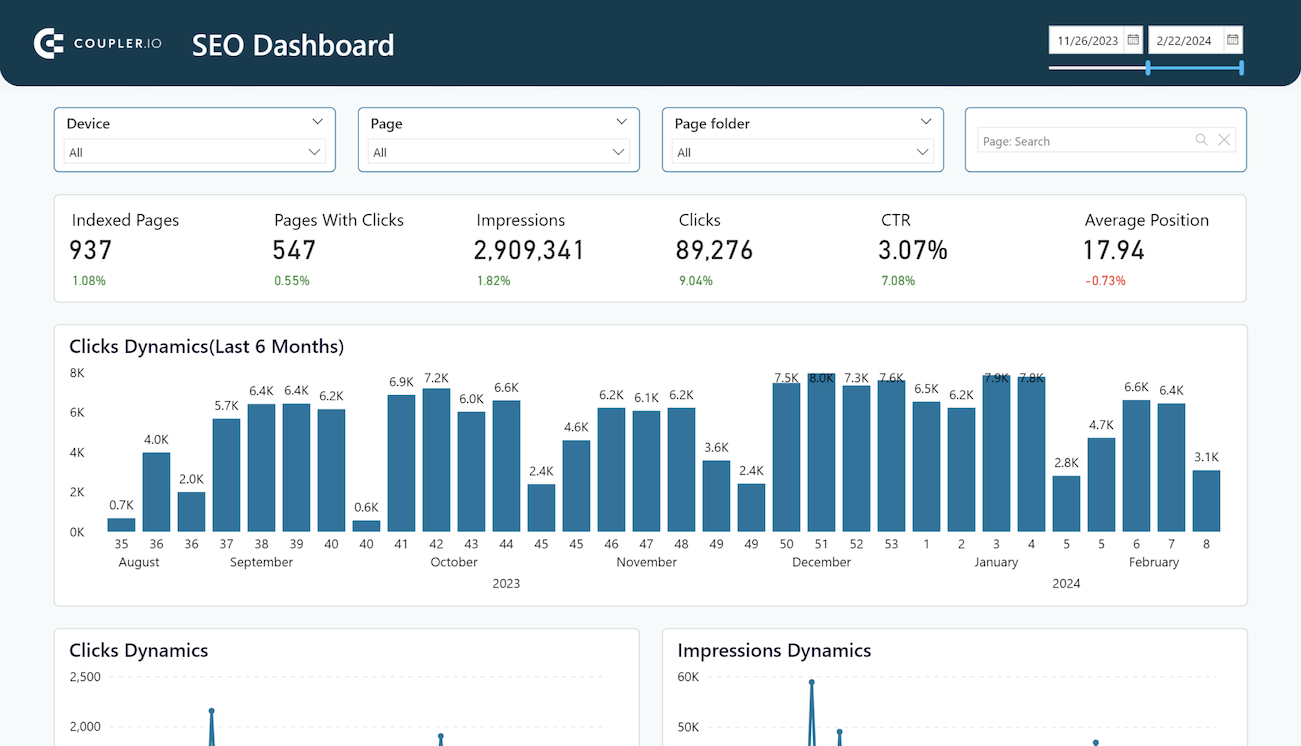Click the Clicks KPI showing 89,276

tap(714, 248)
